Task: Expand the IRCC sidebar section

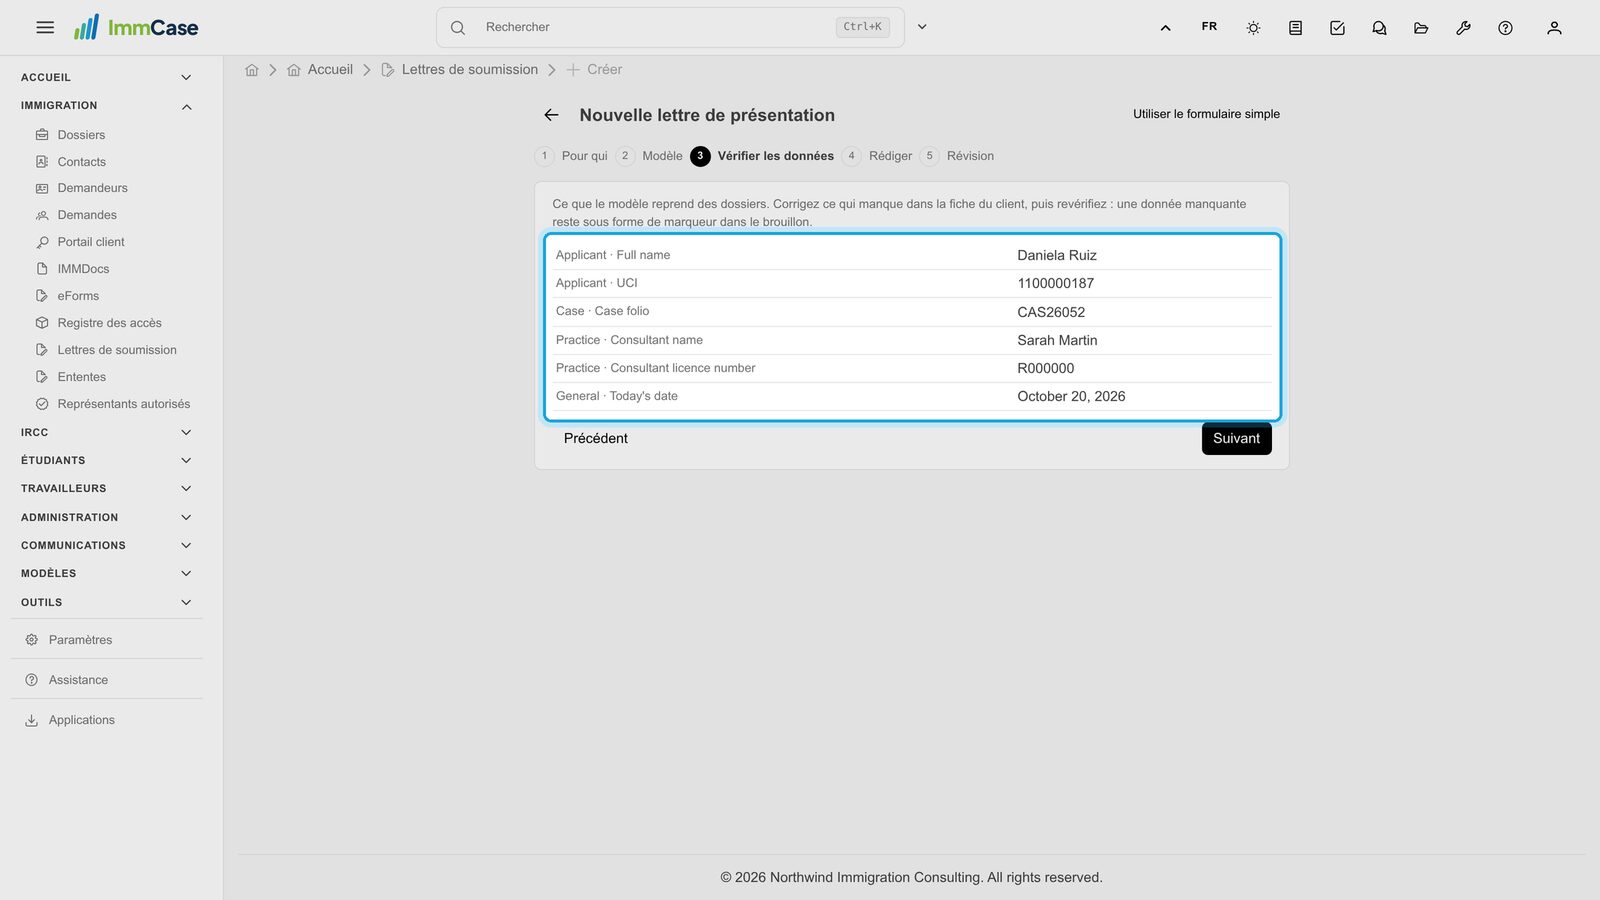Action: point(106,432)
